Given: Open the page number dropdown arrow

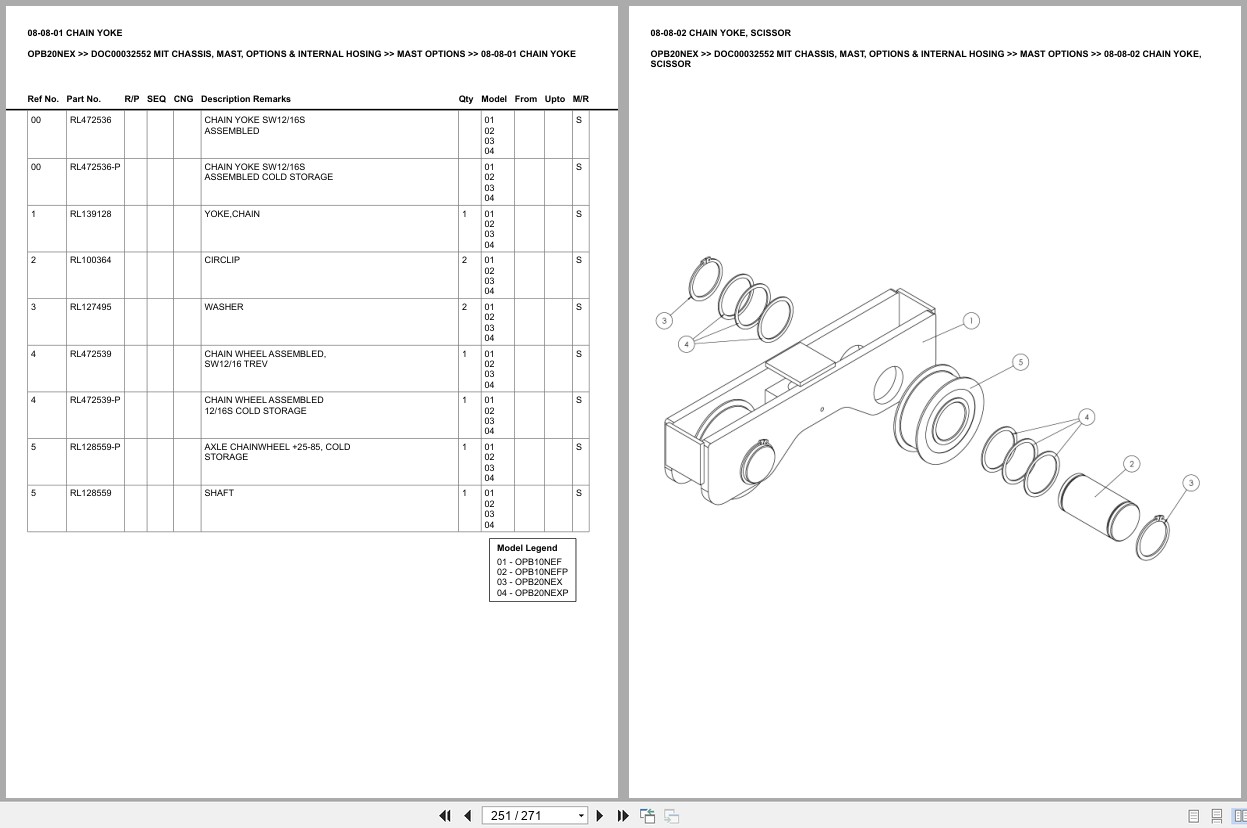Looking at the screenshot, I should [581, 816].
